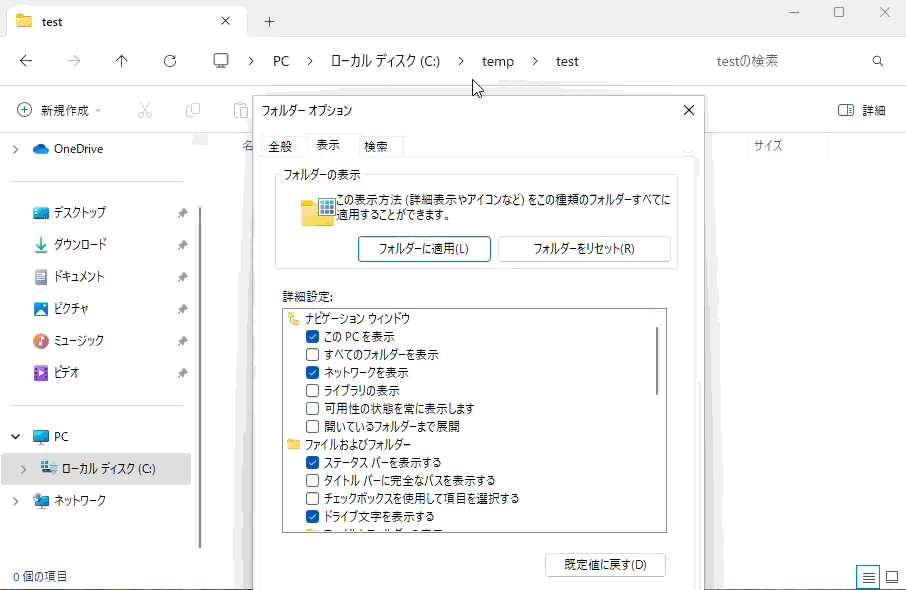906x590 pixels.
Task: Click PC in the address breadcrumb
Action: pos(281,61)
